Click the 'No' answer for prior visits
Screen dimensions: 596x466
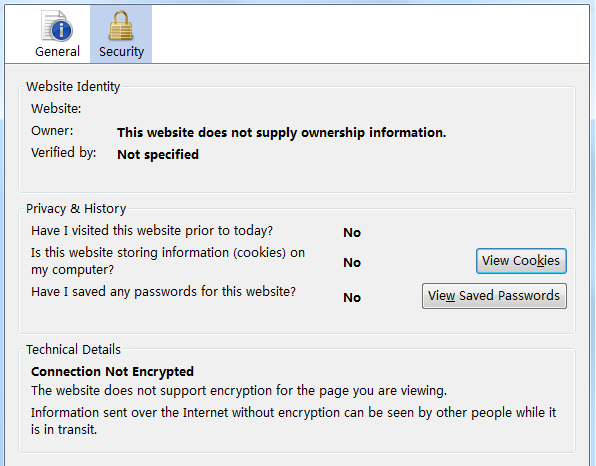[352, 233]
